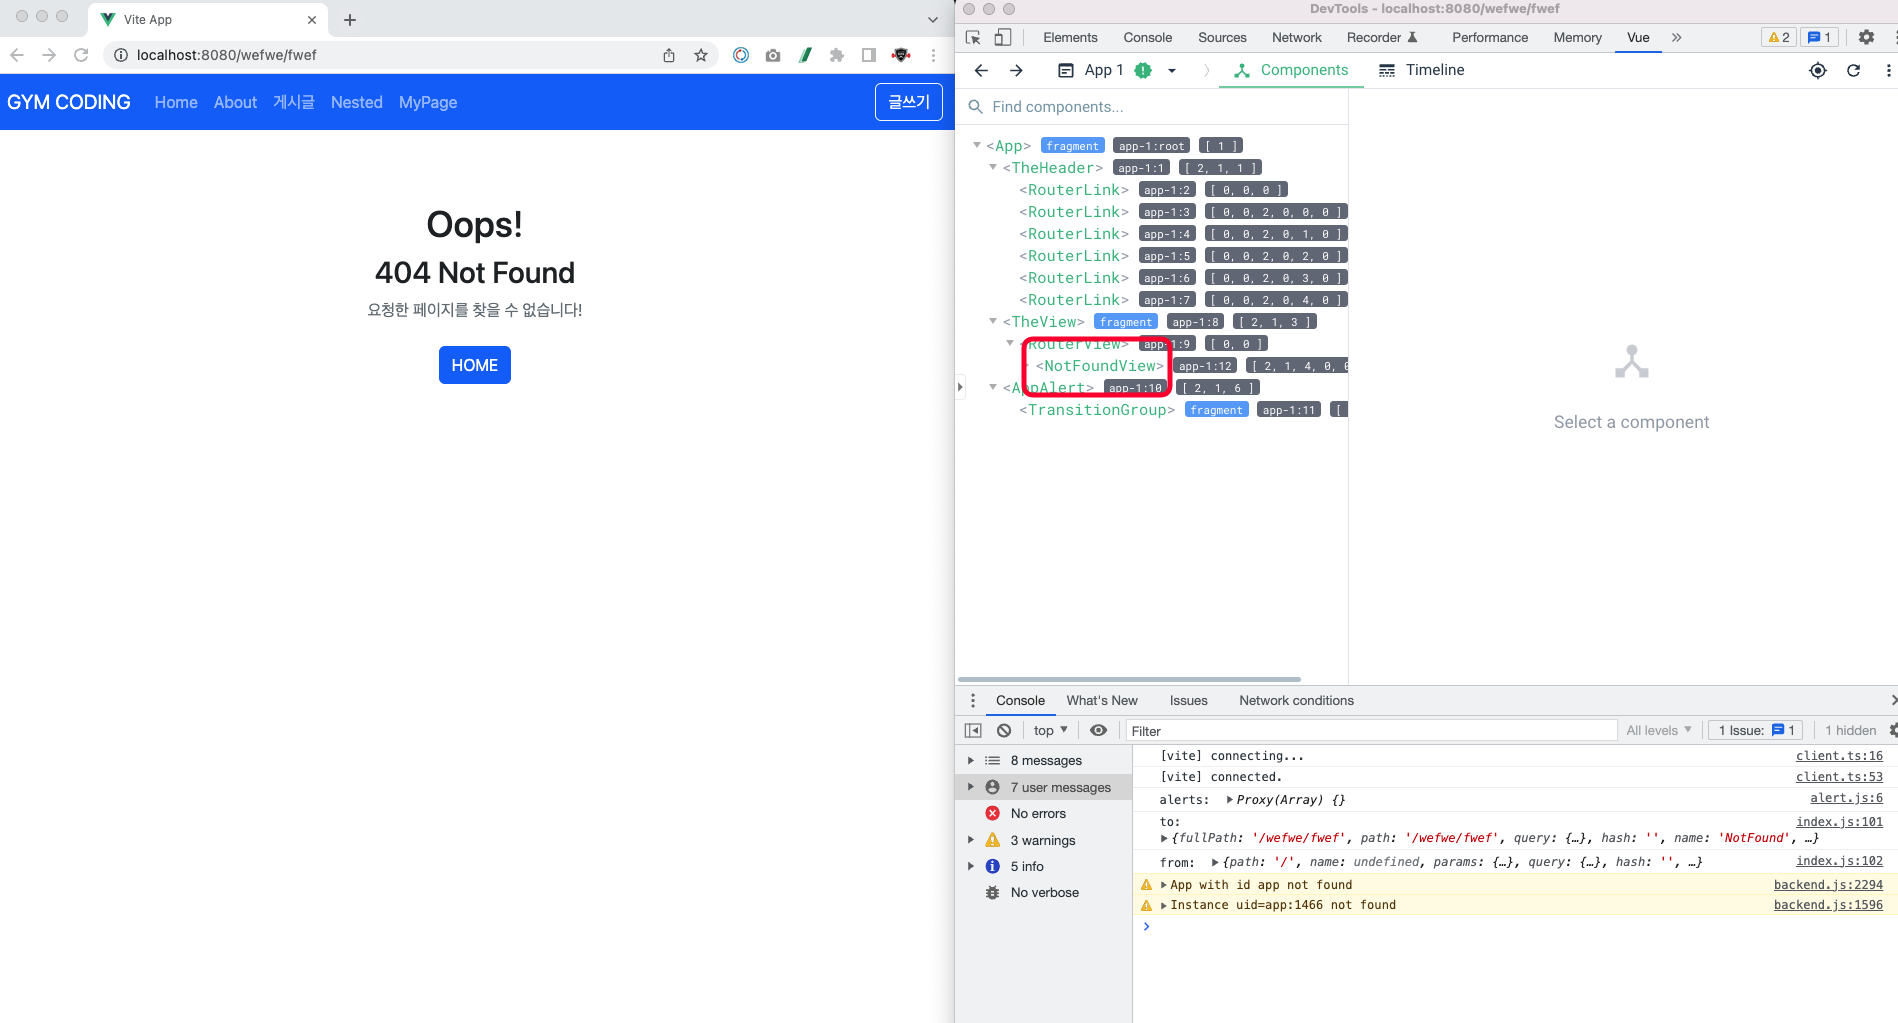Open DevTools settings gear
Image resolution: width=1898 pixels, height=1023 pixels.
1866,37
